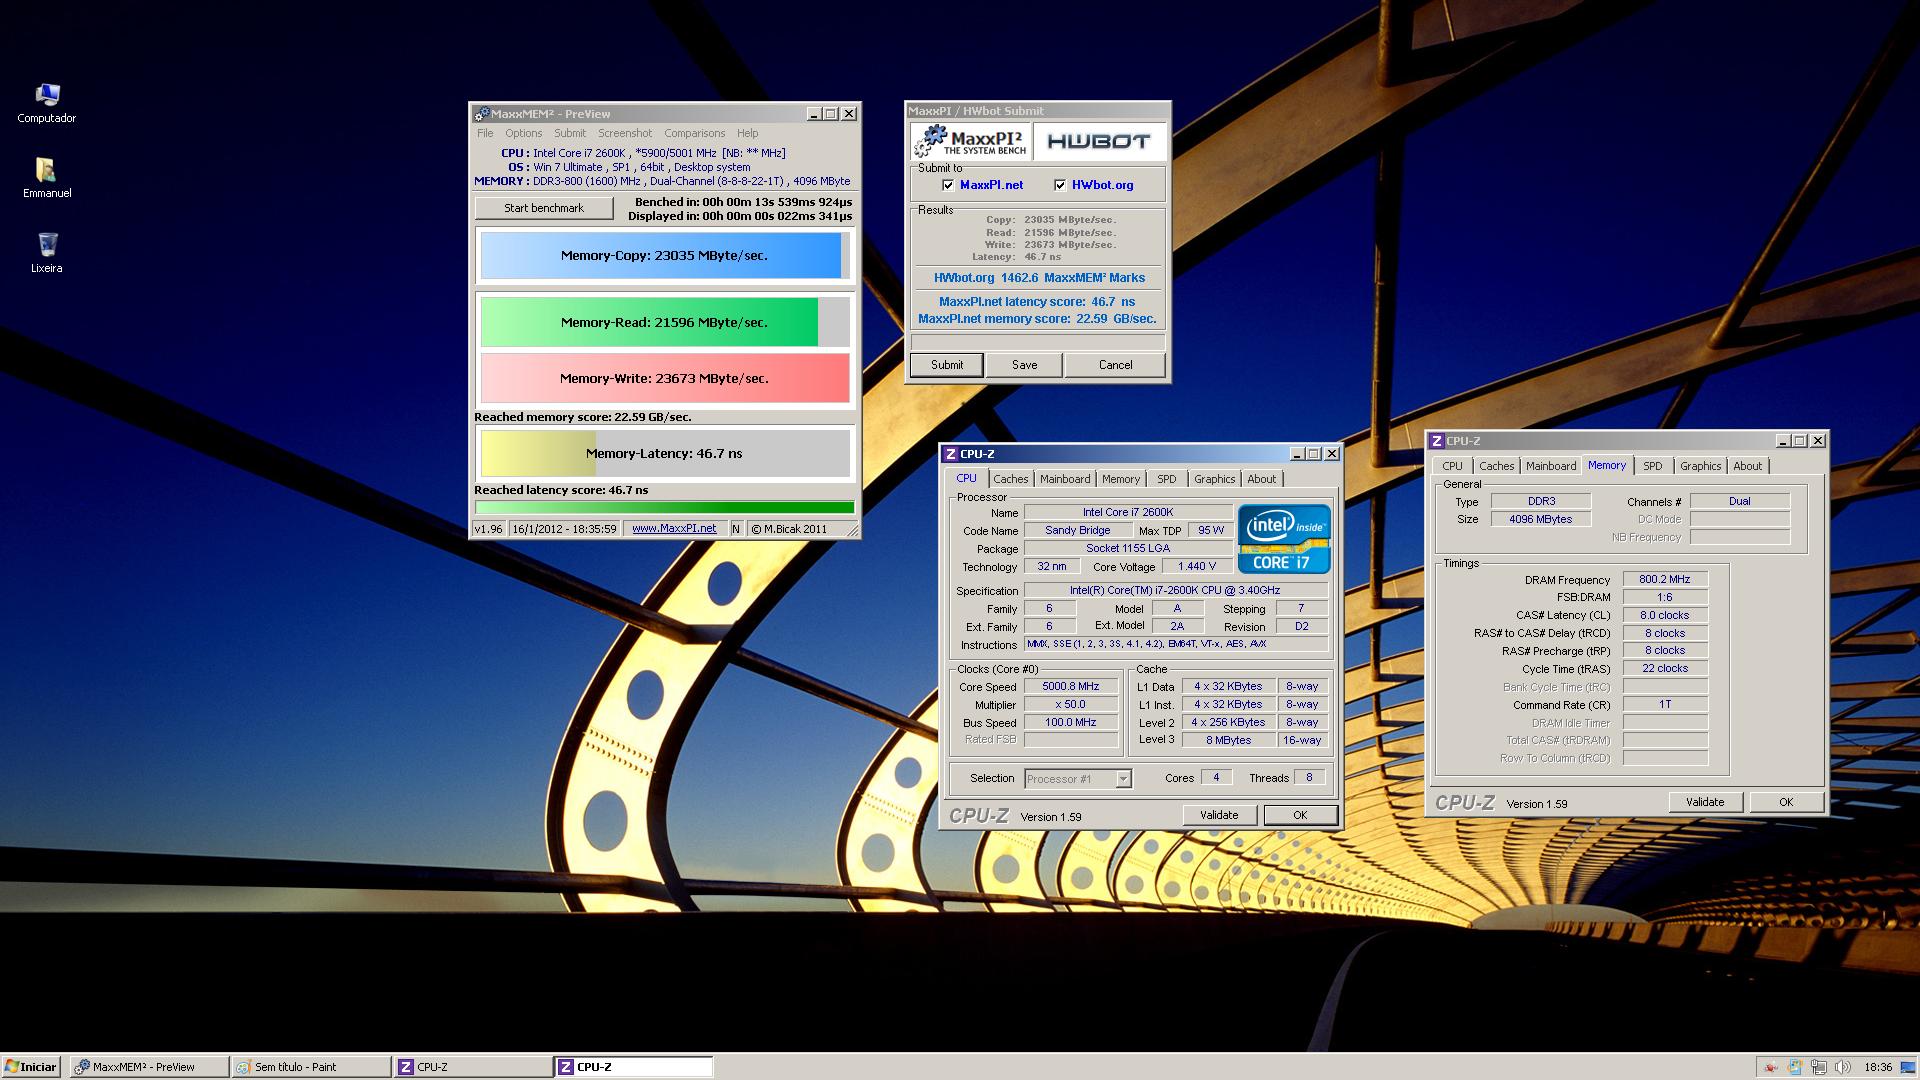This screenshot has width=1920, height=1080.
Task: Click the Z icon in Memory CPU-Z title bar
Action: 1437,441
